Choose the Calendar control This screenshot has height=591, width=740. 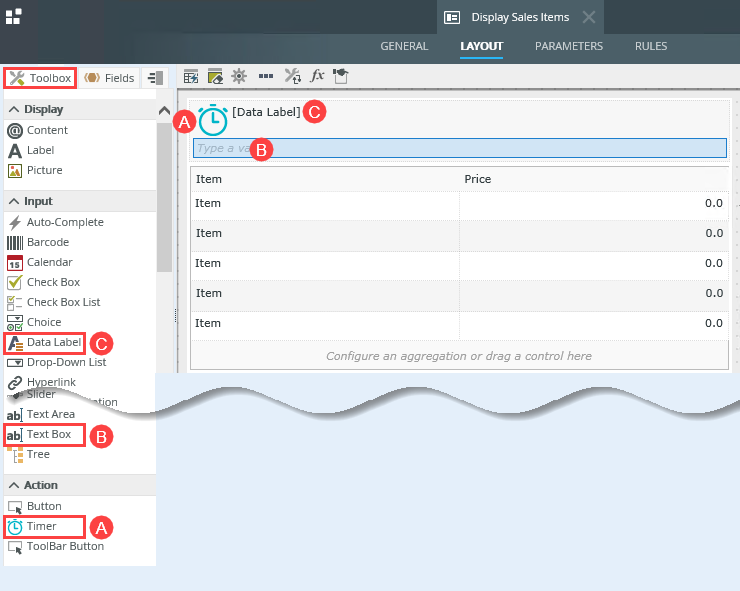[49, 262]
